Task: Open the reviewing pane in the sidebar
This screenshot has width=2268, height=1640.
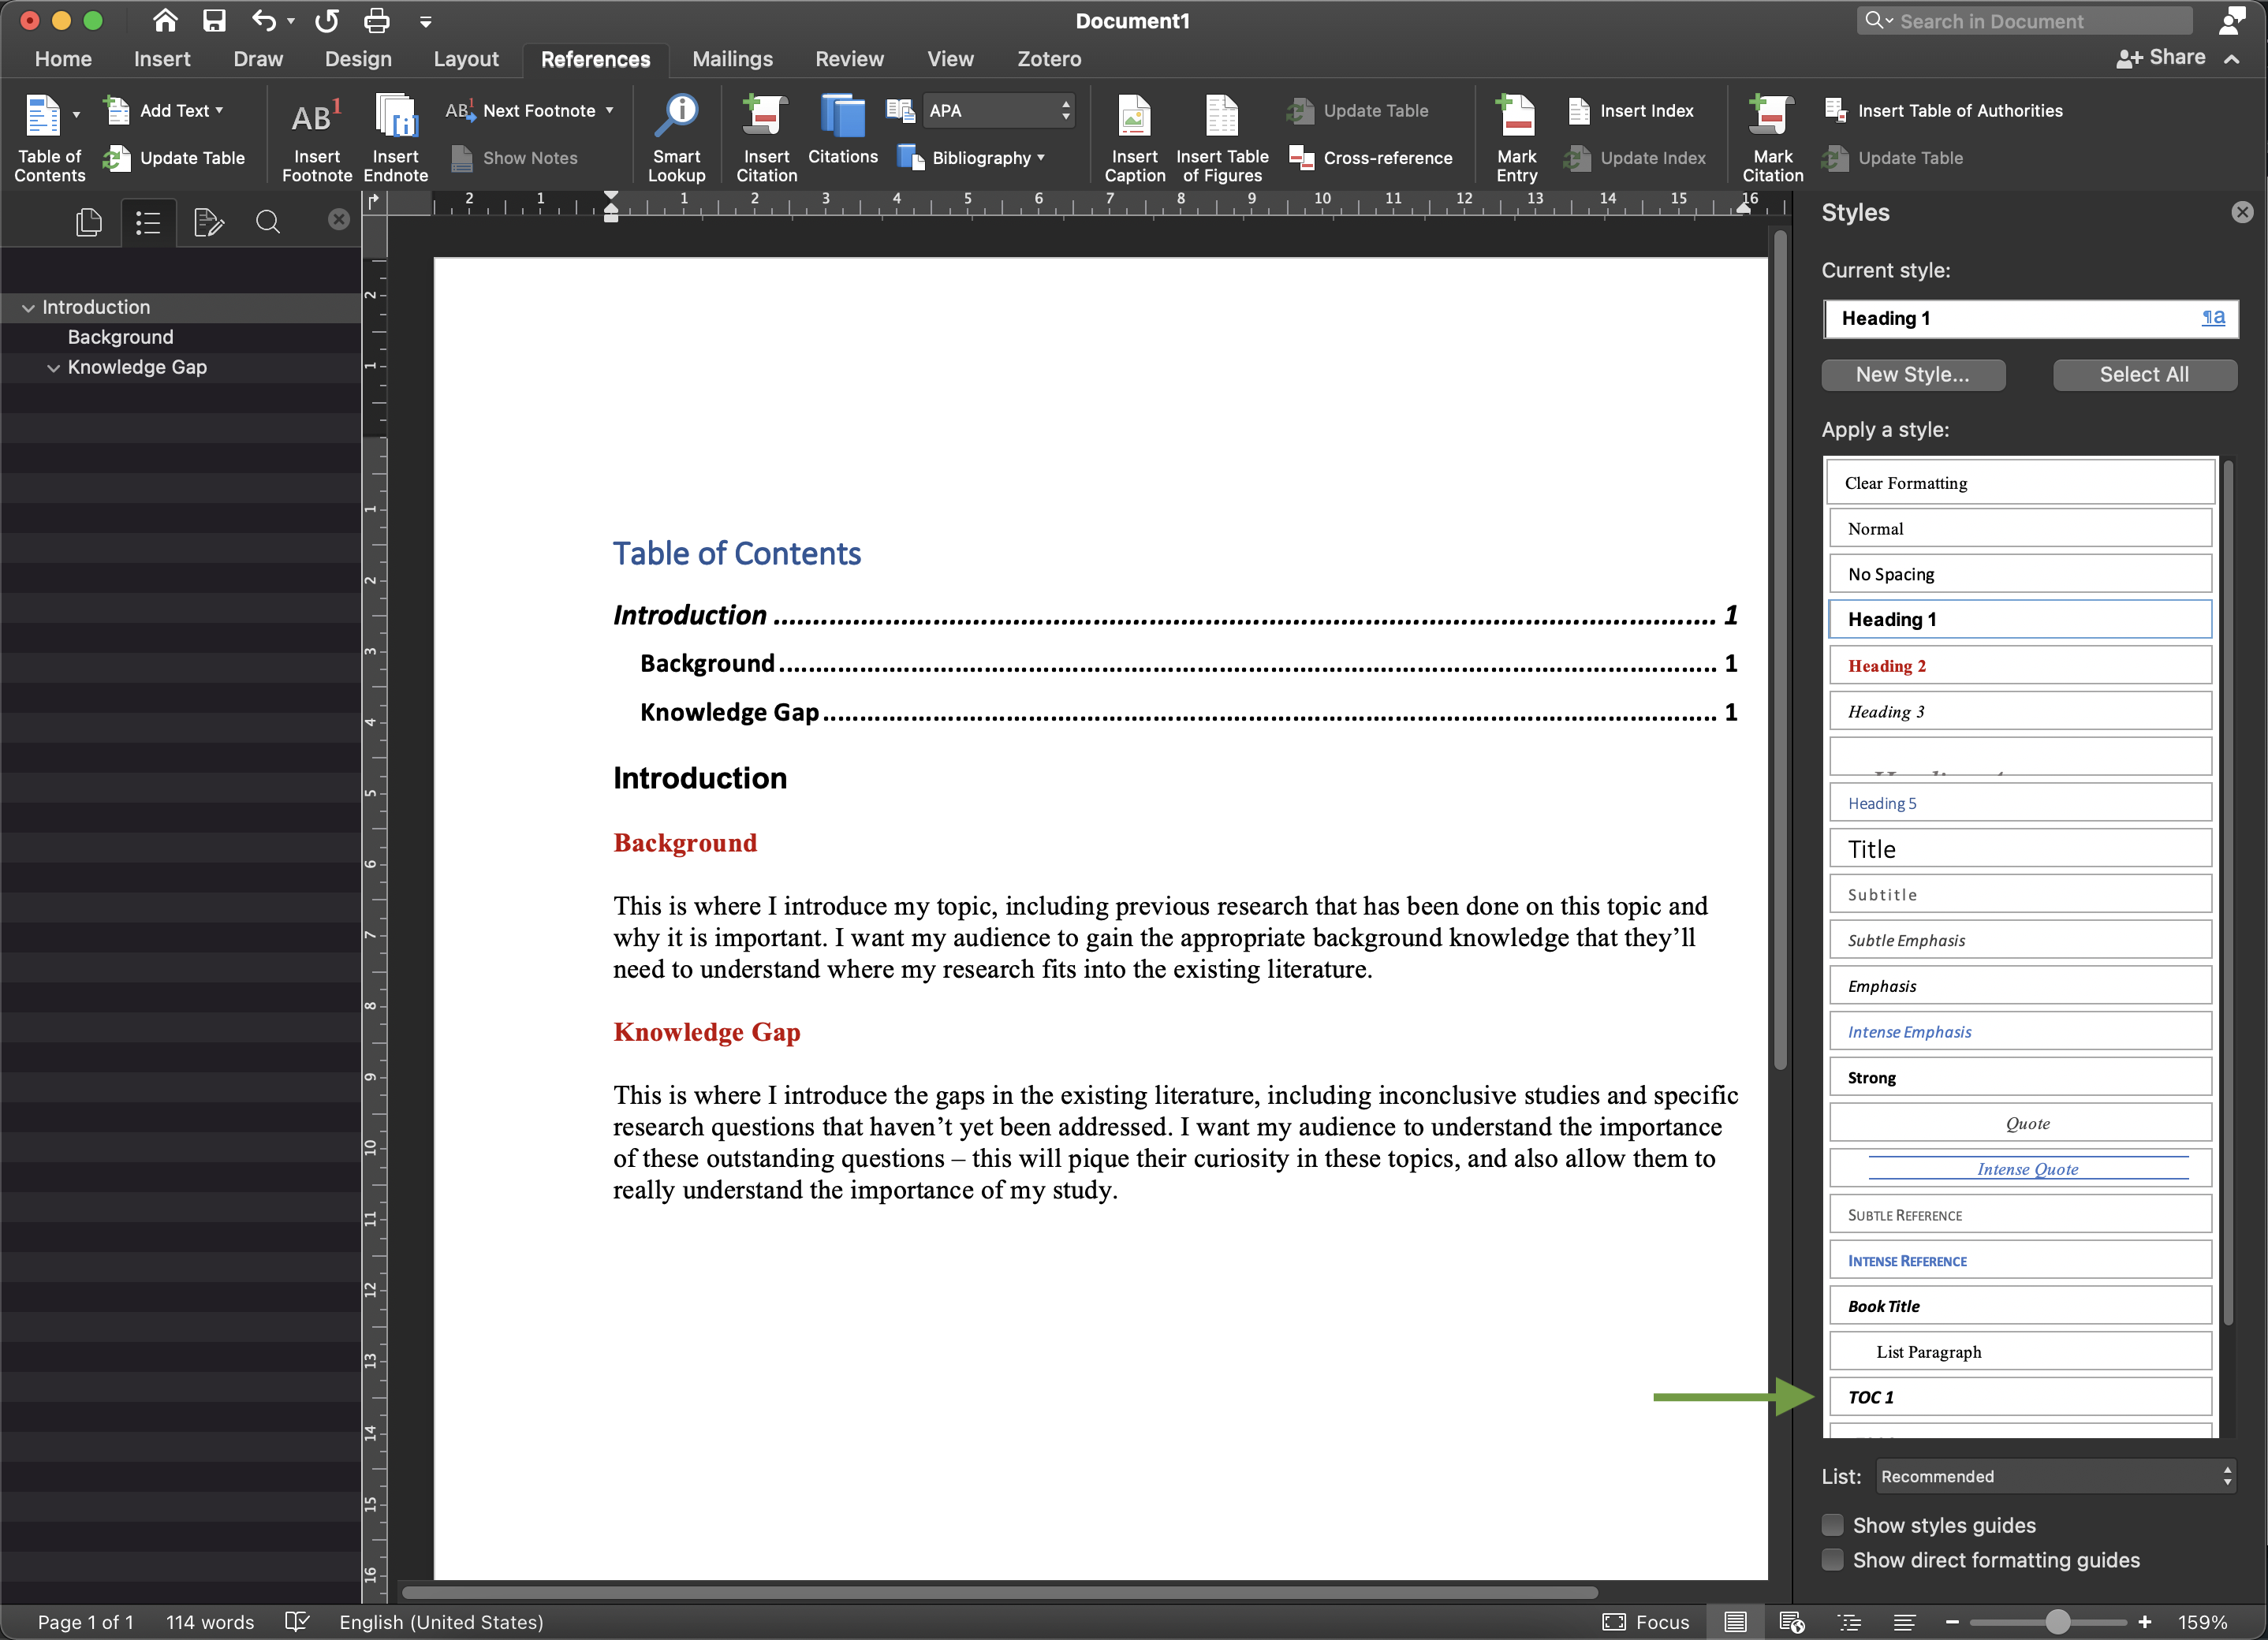Action: pos(208,221)
